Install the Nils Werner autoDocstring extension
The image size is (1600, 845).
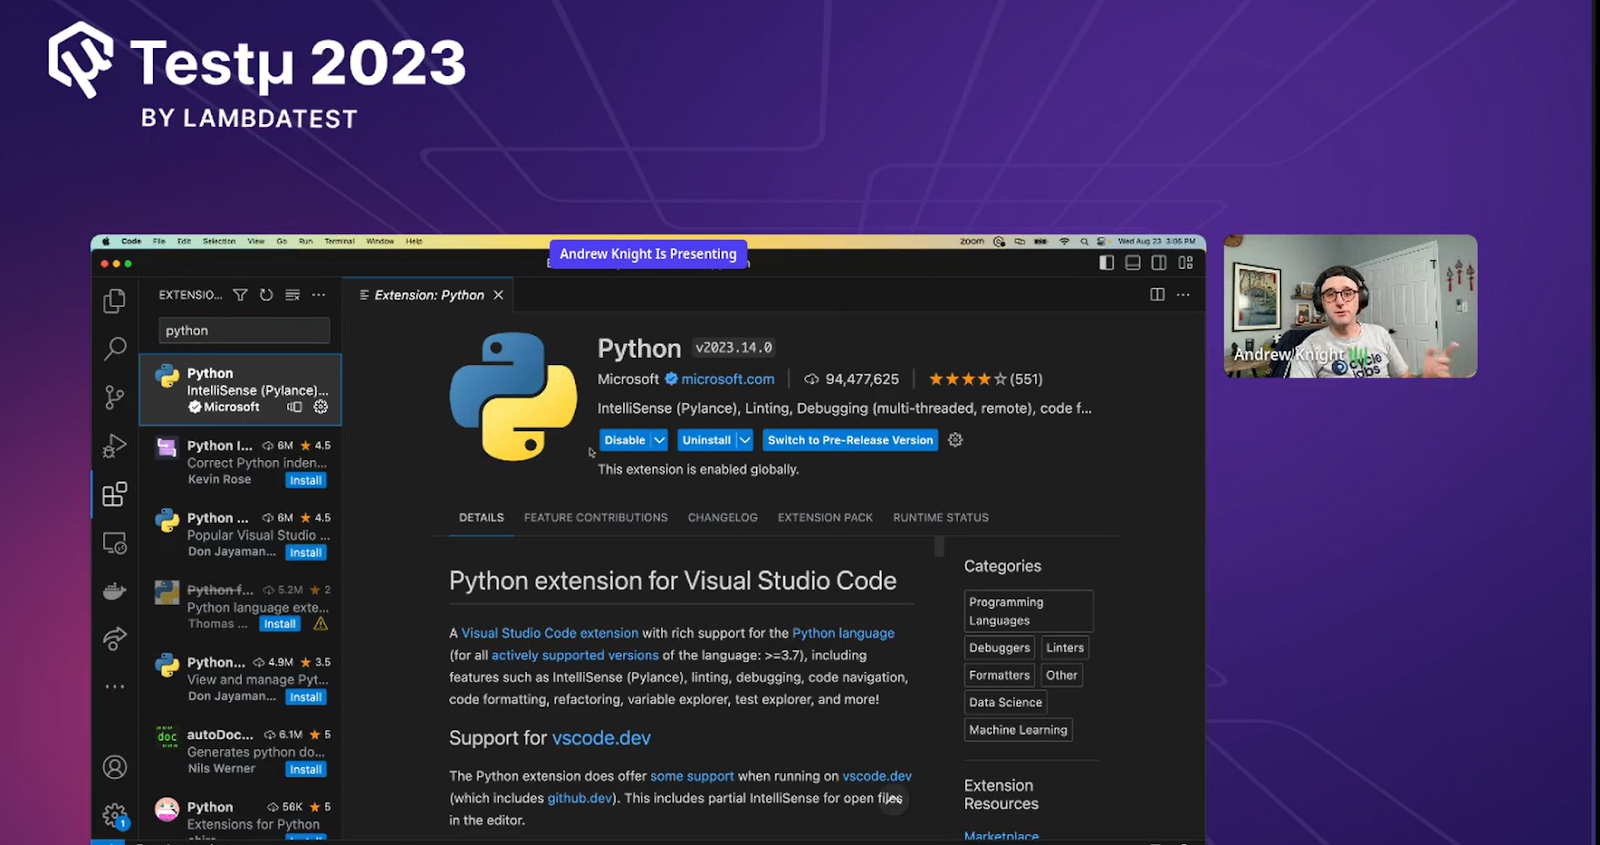click(x=305, y=770)
